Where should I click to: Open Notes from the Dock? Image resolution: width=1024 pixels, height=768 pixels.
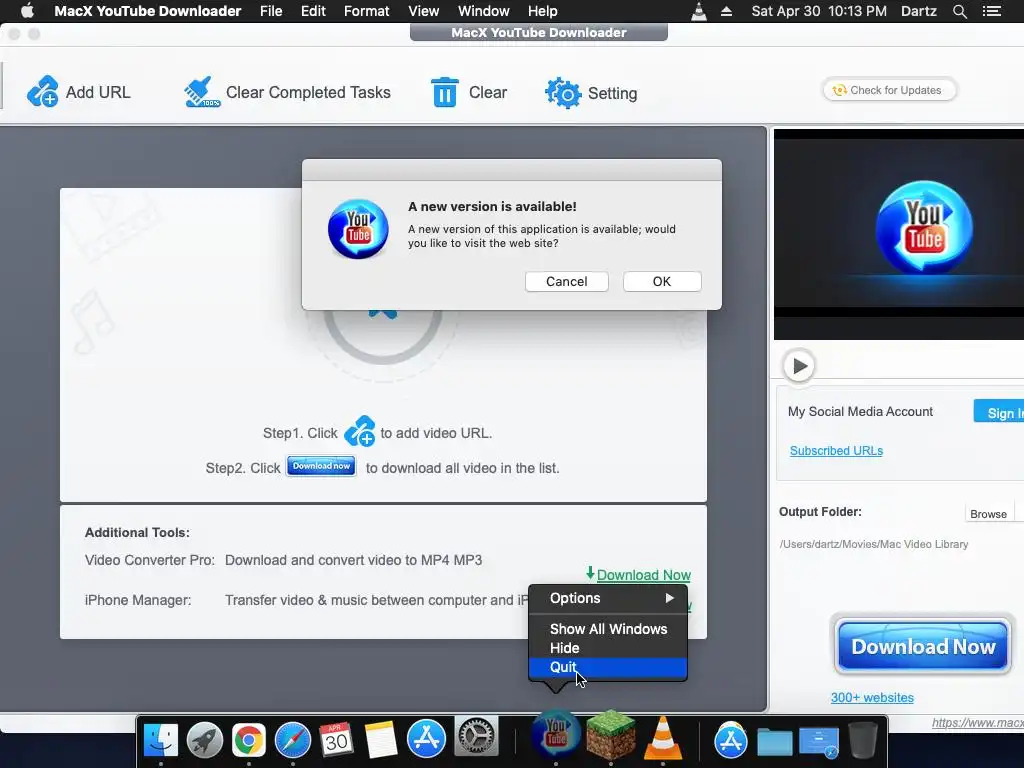pos(381,740)
